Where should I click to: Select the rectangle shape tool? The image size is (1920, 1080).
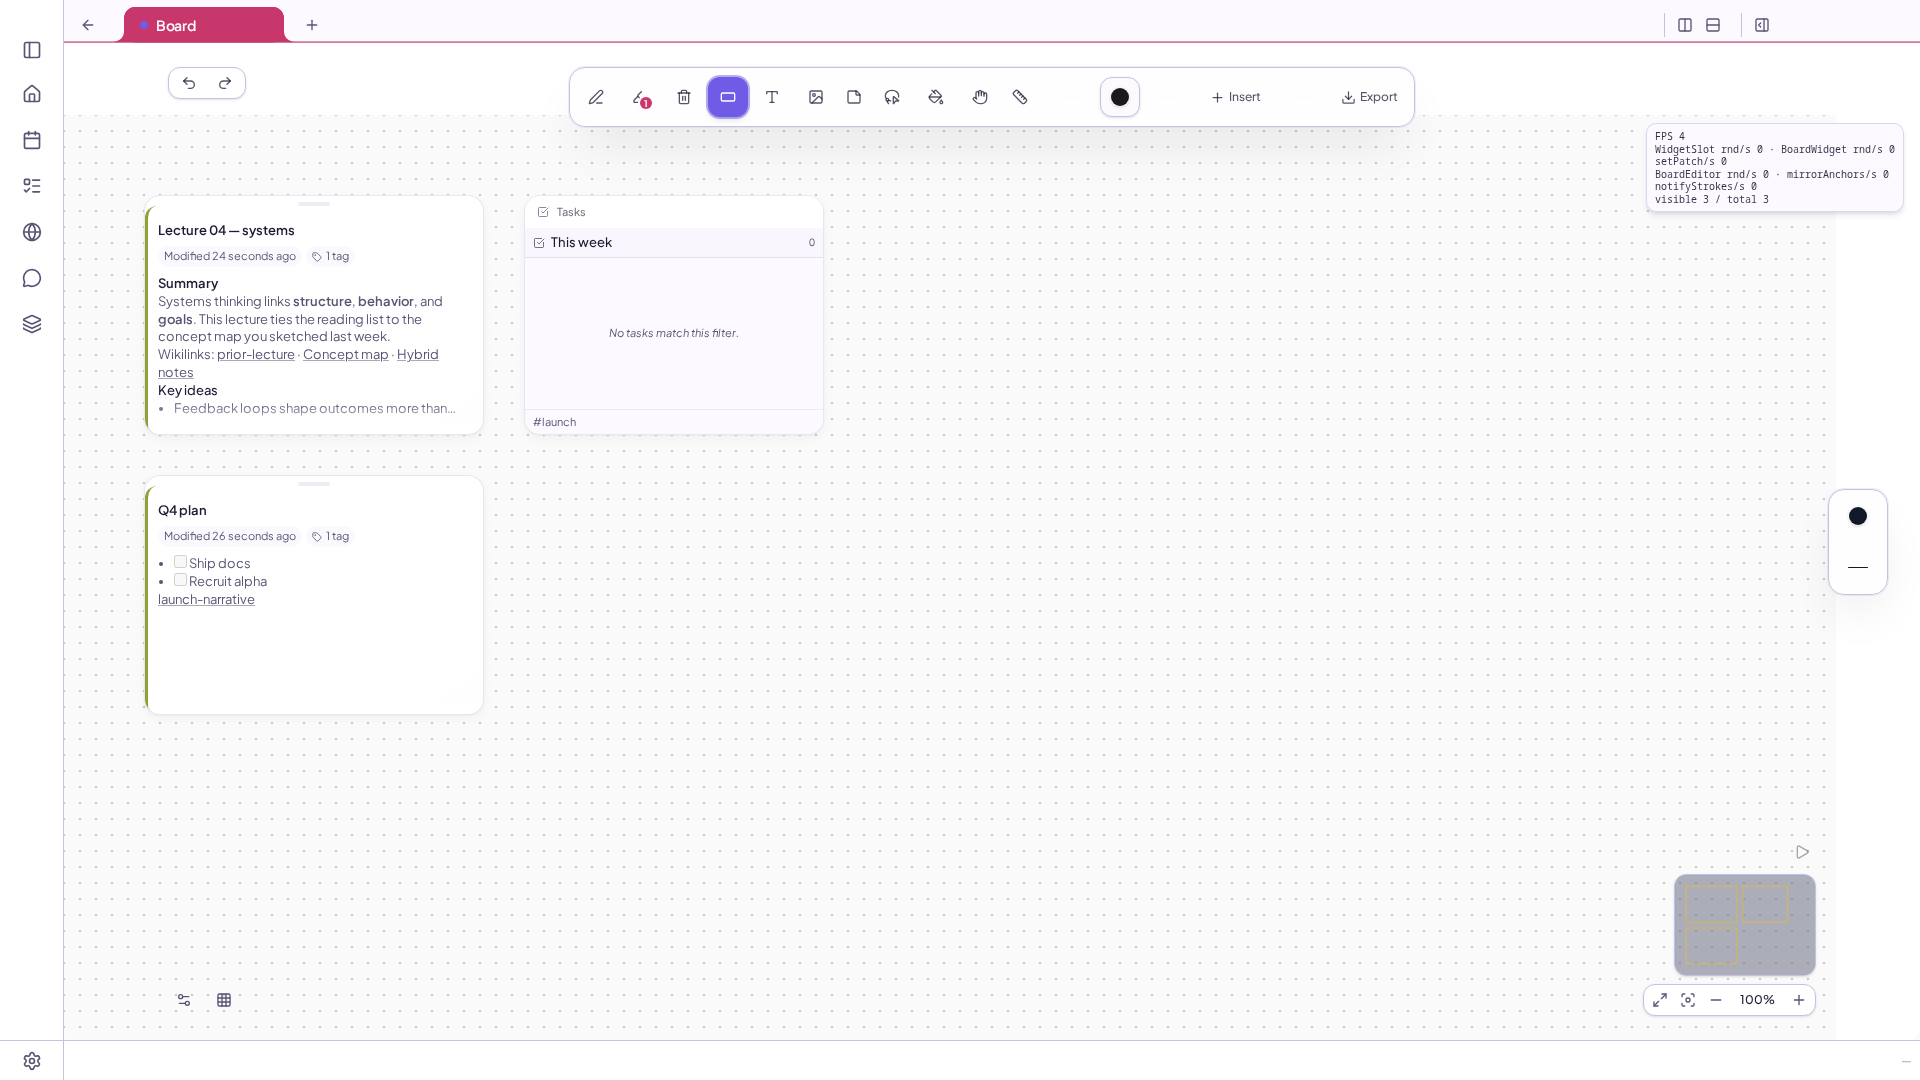click(x=728, y=97)
